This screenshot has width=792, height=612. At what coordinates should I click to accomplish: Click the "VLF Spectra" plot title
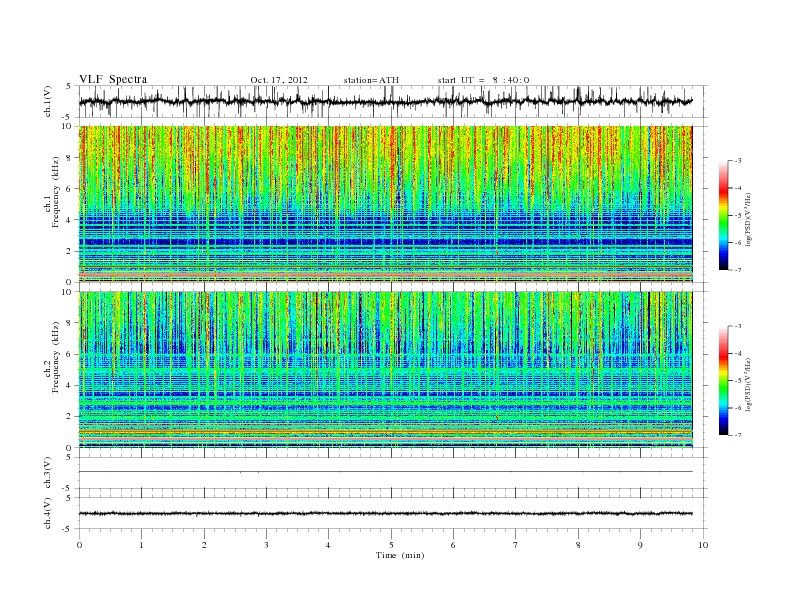tap(113, 79)
